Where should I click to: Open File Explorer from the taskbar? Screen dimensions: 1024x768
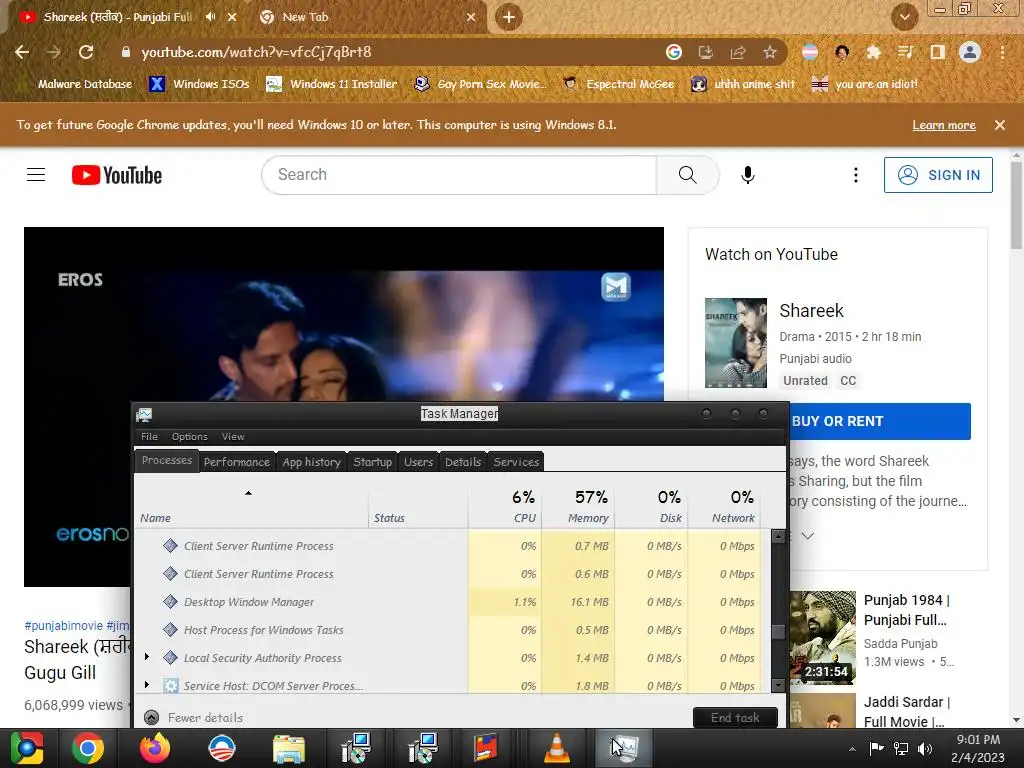289,748
